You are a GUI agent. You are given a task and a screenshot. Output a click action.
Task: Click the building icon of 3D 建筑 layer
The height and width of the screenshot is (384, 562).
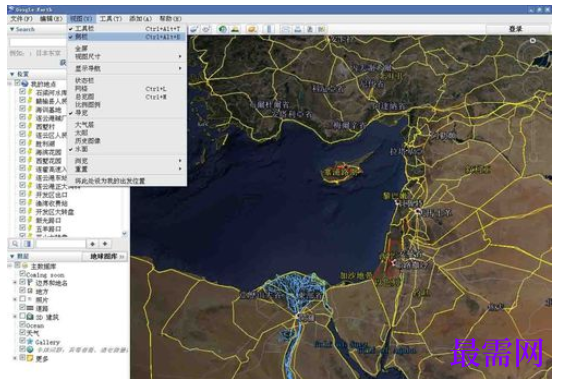[x=30, y=317]
